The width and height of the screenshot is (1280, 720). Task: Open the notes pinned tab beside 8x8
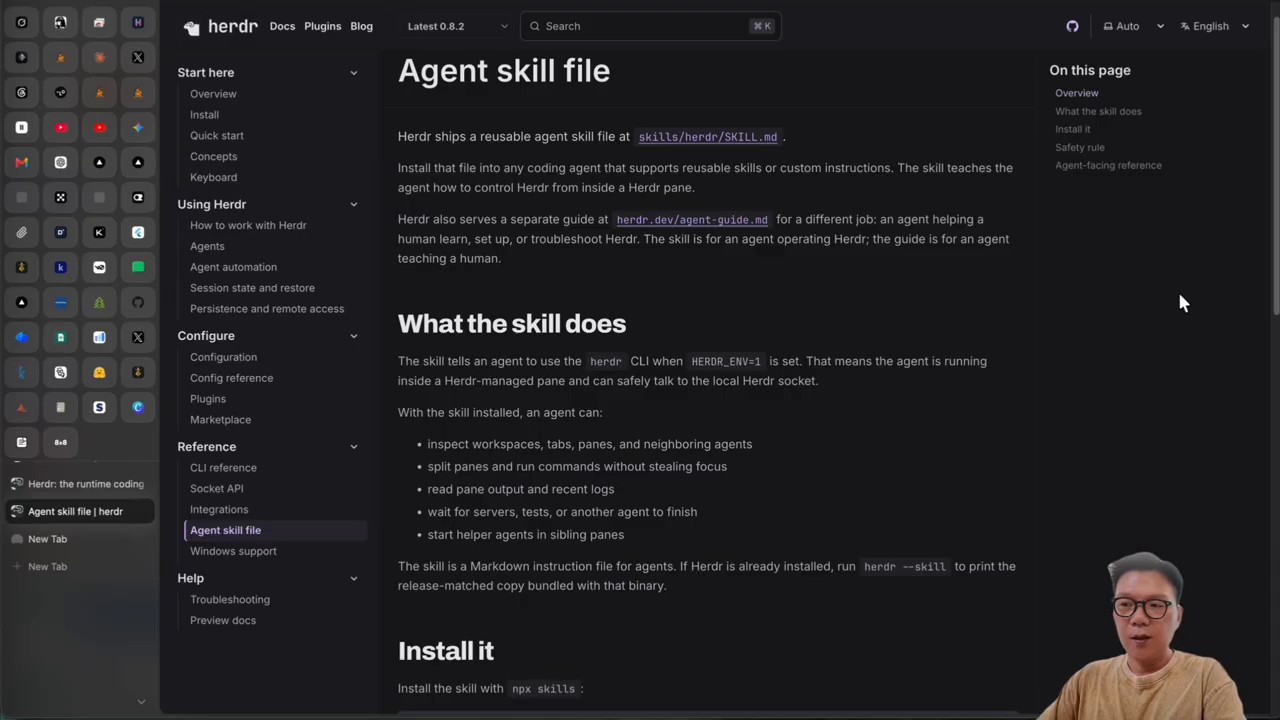22,442
